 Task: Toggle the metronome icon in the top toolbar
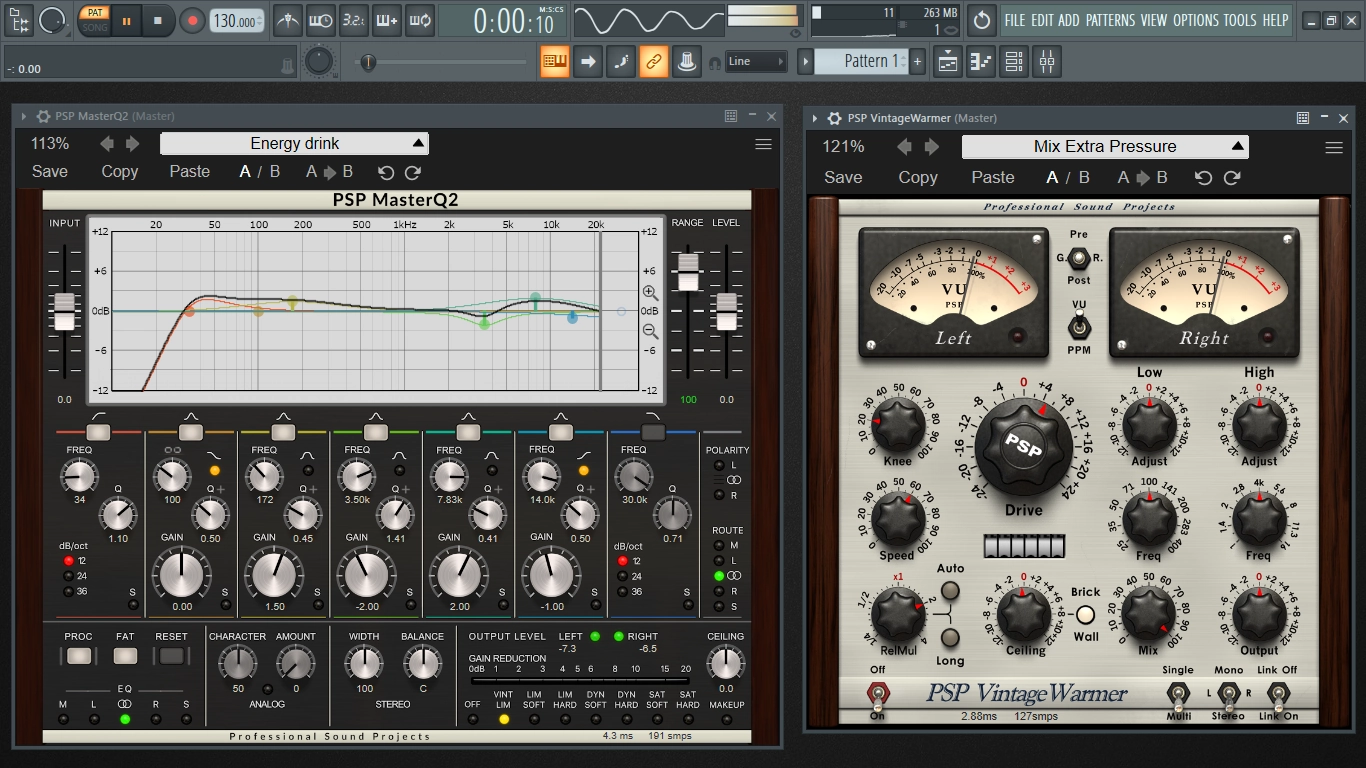coord(287,20)
